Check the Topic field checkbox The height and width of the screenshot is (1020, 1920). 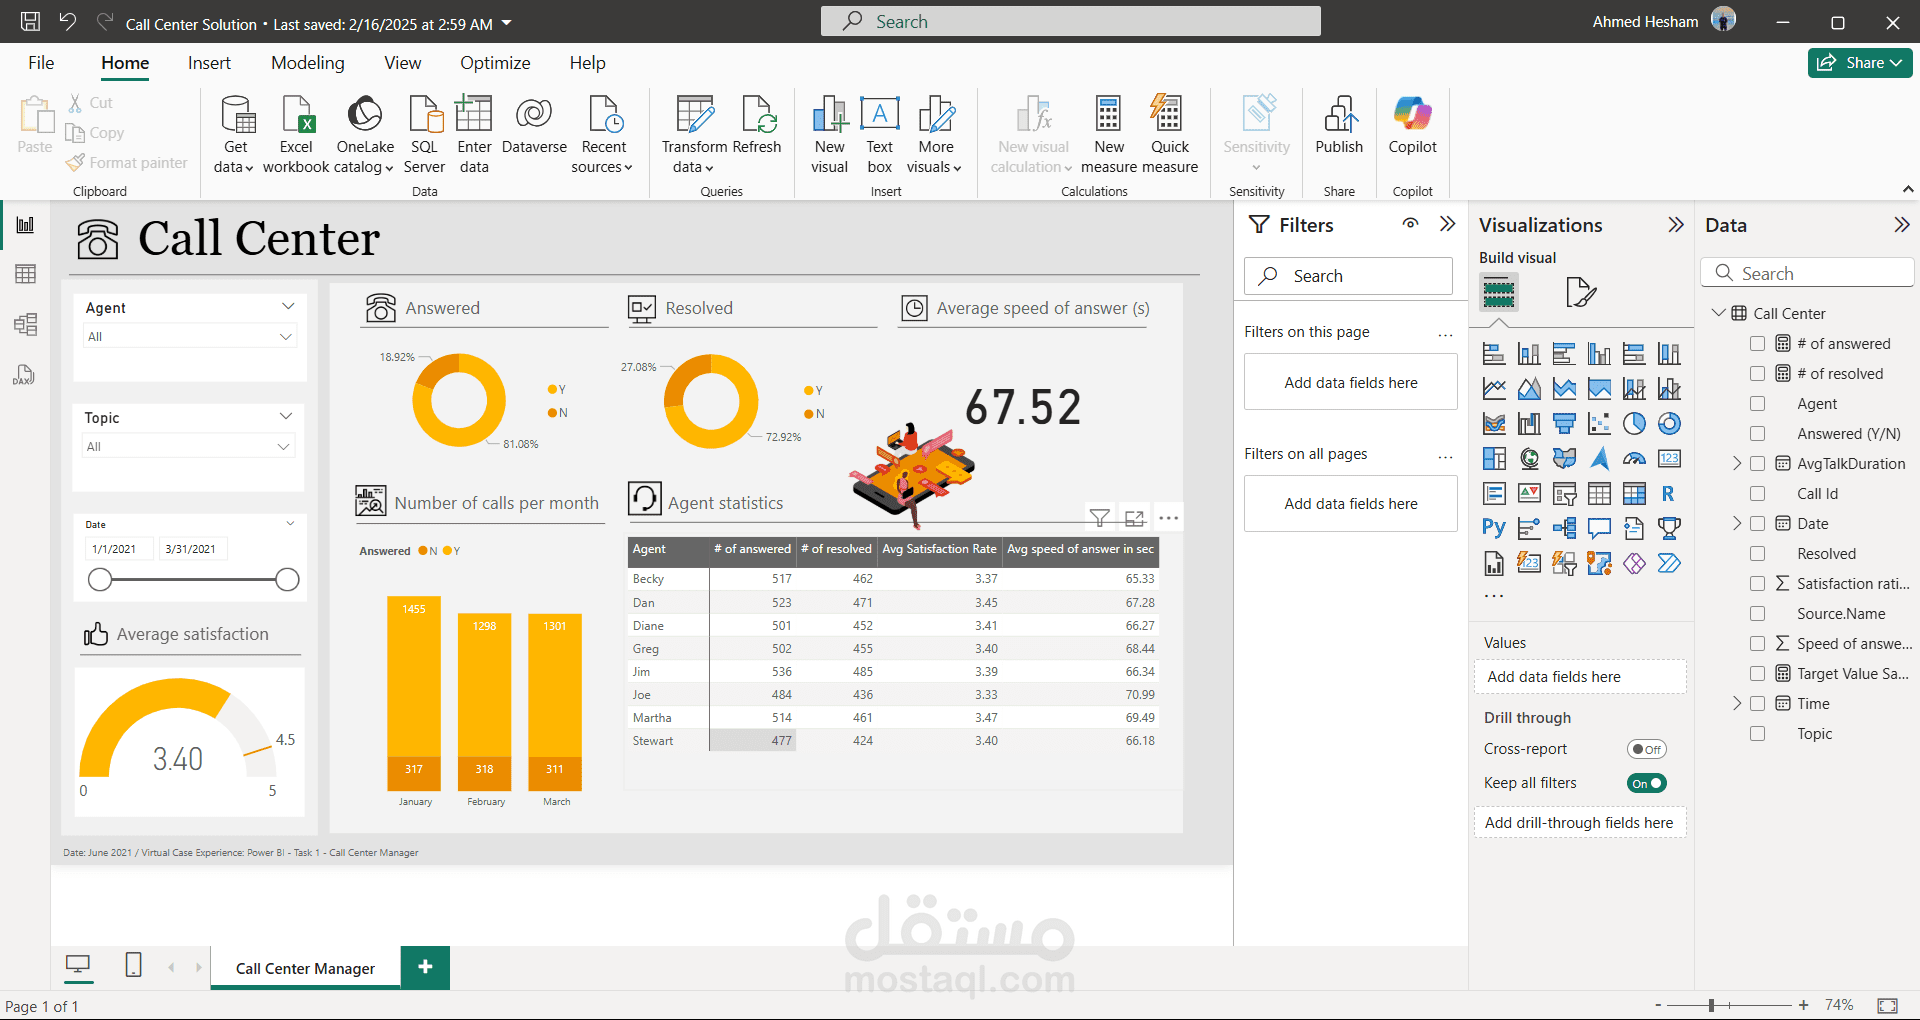pyautogui.click(x=1757, y=734)
